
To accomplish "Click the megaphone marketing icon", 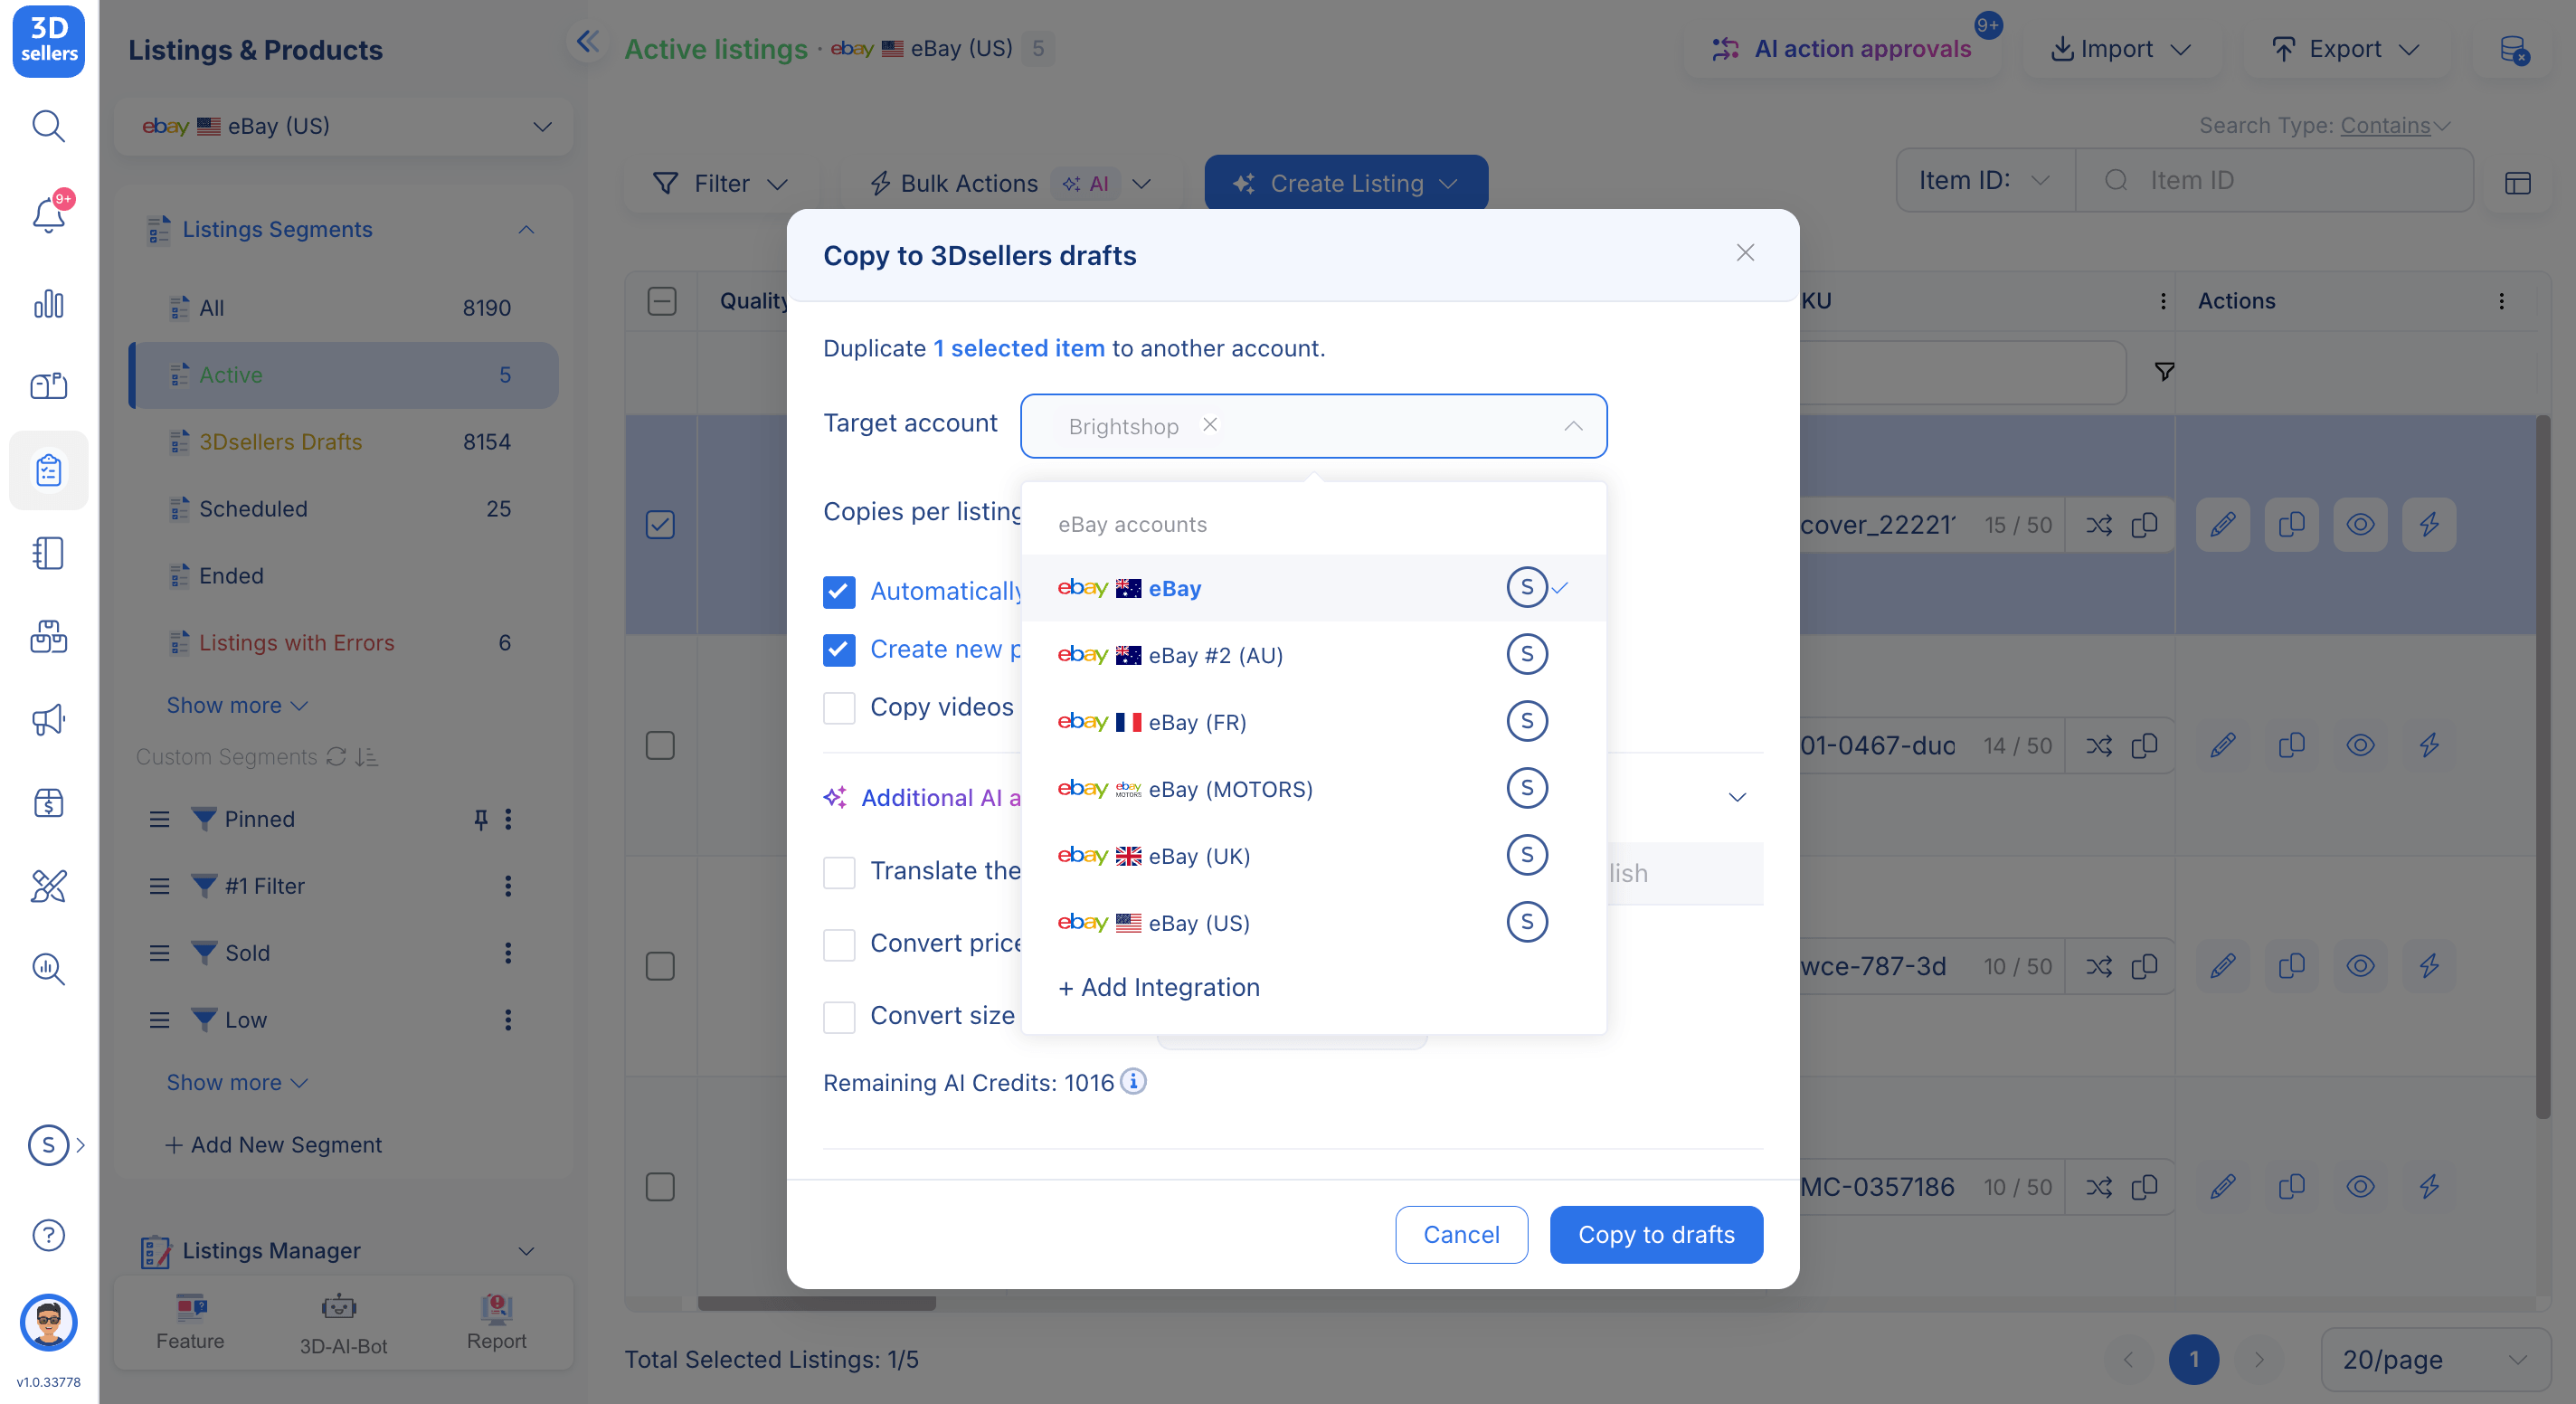I will [x=48, y=720].
